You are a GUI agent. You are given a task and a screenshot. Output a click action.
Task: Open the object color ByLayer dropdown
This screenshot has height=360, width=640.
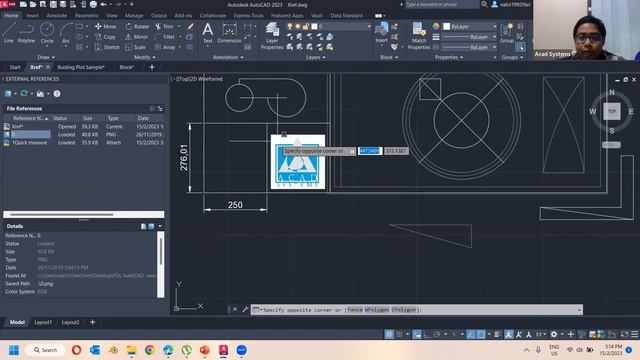click(x=470, y=27)
